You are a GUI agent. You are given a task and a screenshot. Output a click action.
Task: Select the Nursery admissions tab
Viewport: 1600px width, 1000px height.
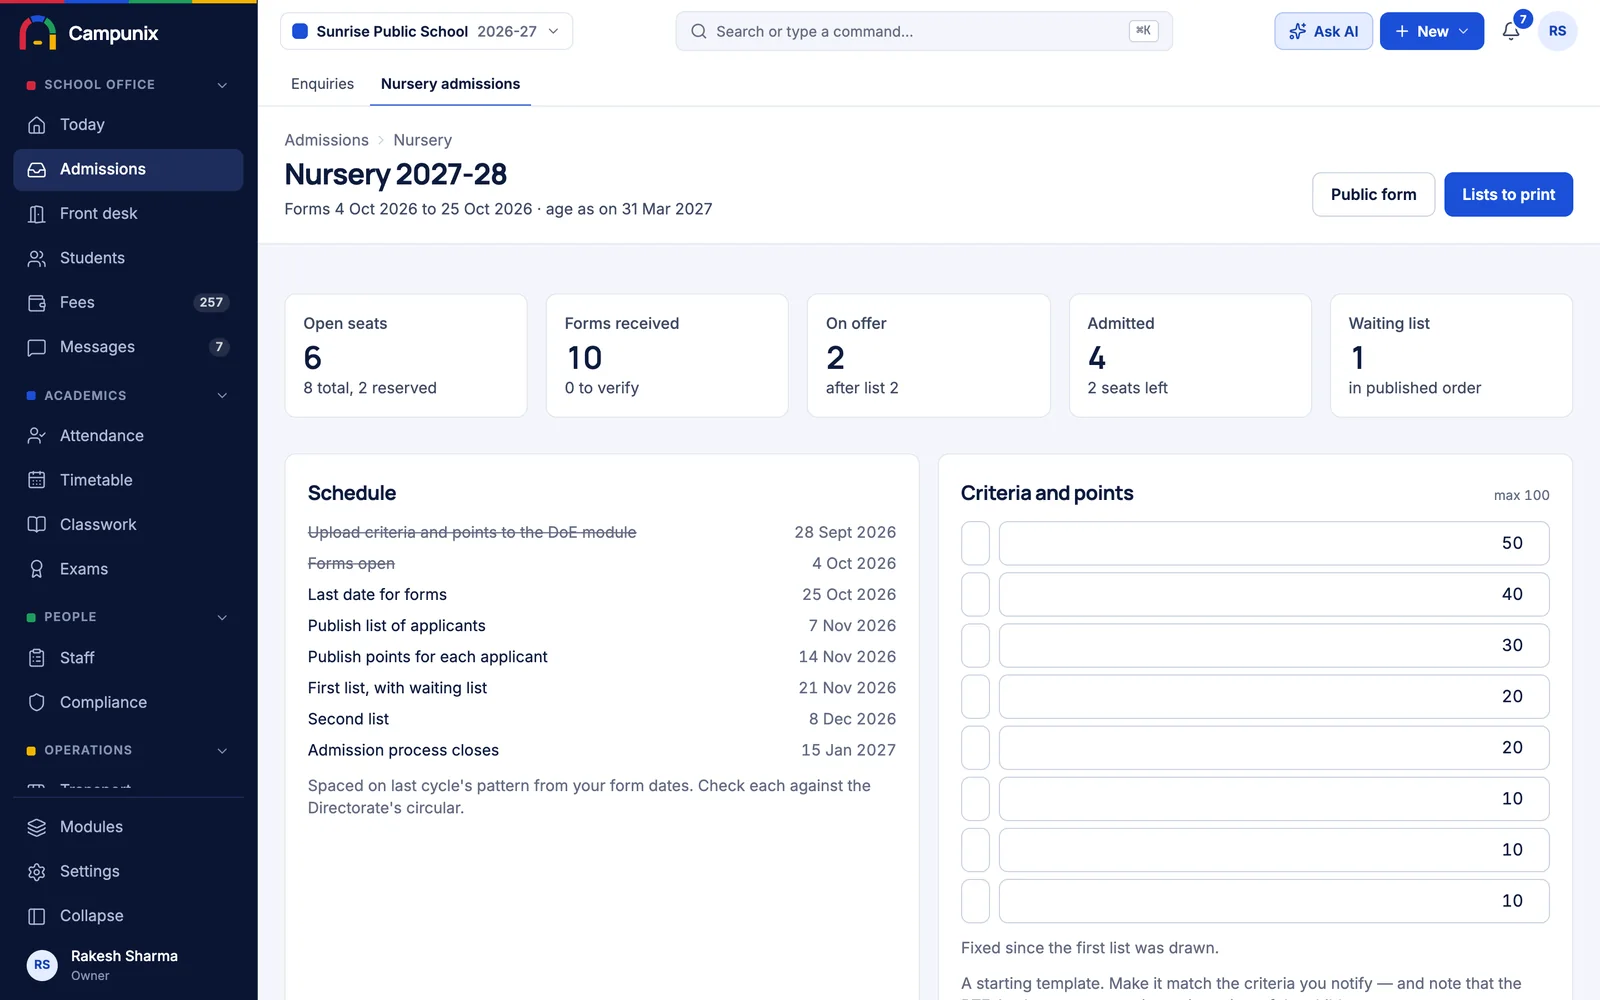pyautogui.click(x=450, y=84)
